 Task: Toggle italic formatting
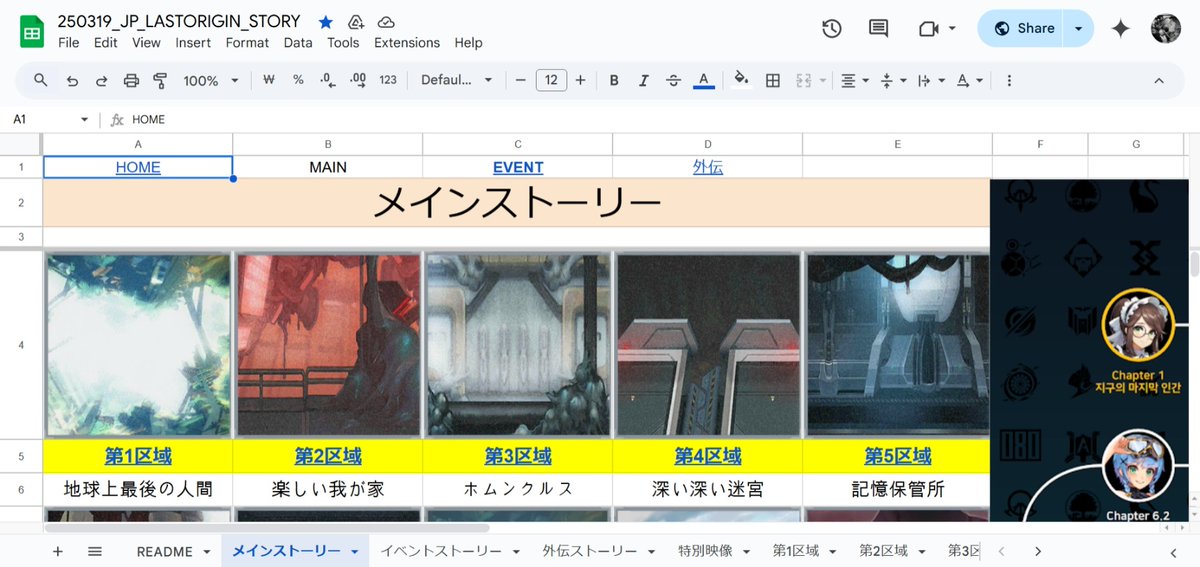[x=644, y=80]
